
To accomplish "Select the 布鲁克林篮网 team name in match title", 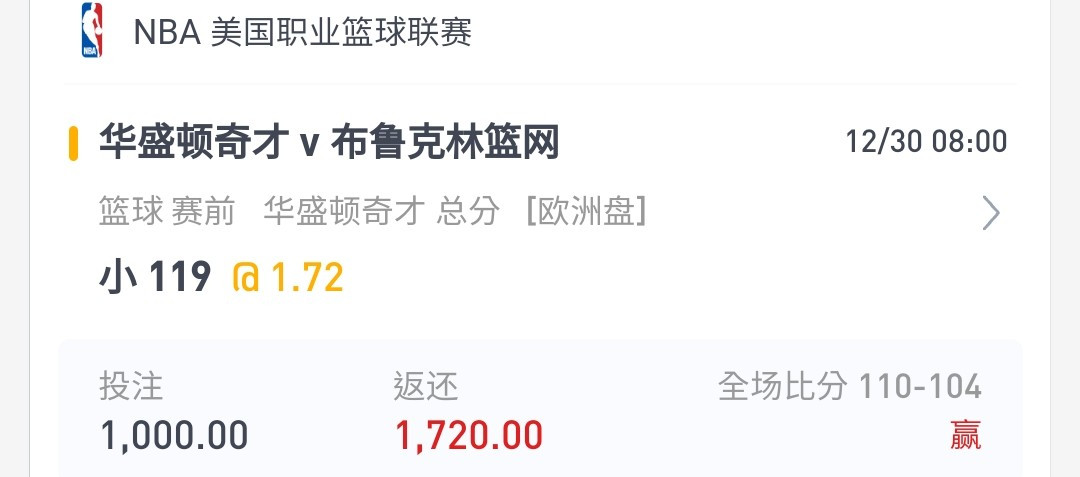I will point(445,144).
